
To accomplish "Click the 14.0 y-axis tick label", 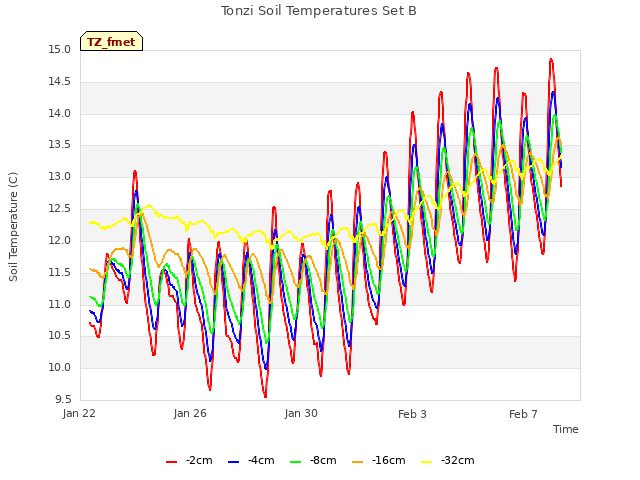I will (x=60, y=113).
